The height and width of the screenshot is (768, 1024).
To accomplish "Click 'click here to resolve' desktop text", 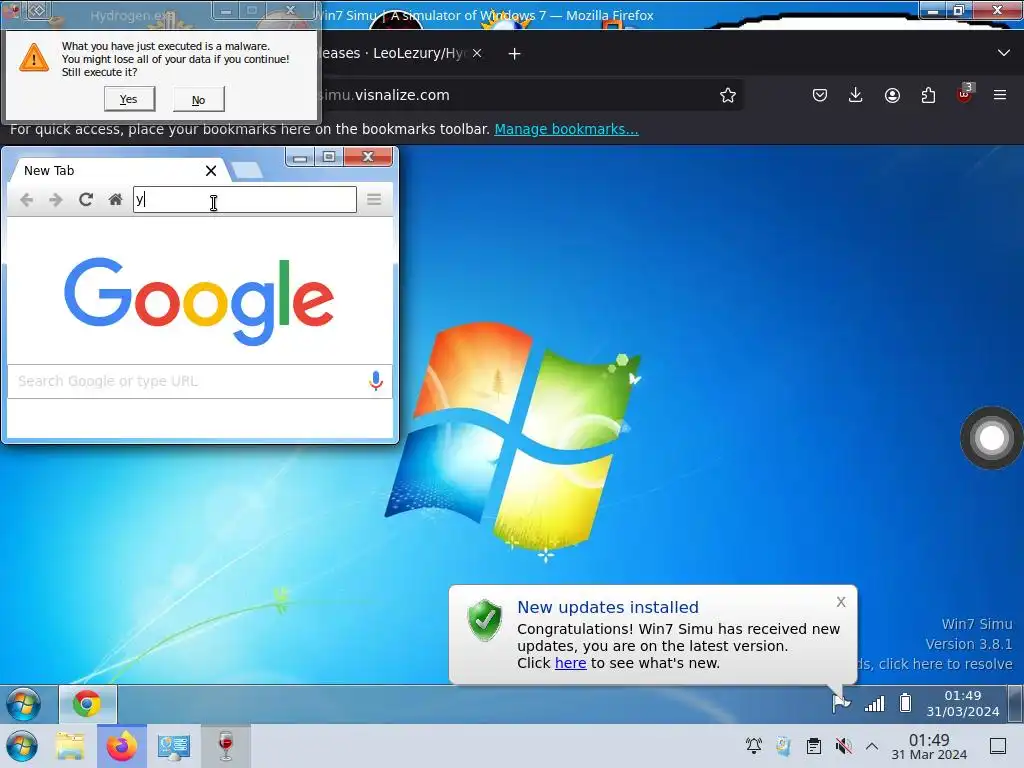I will click(x=946, y=664).
